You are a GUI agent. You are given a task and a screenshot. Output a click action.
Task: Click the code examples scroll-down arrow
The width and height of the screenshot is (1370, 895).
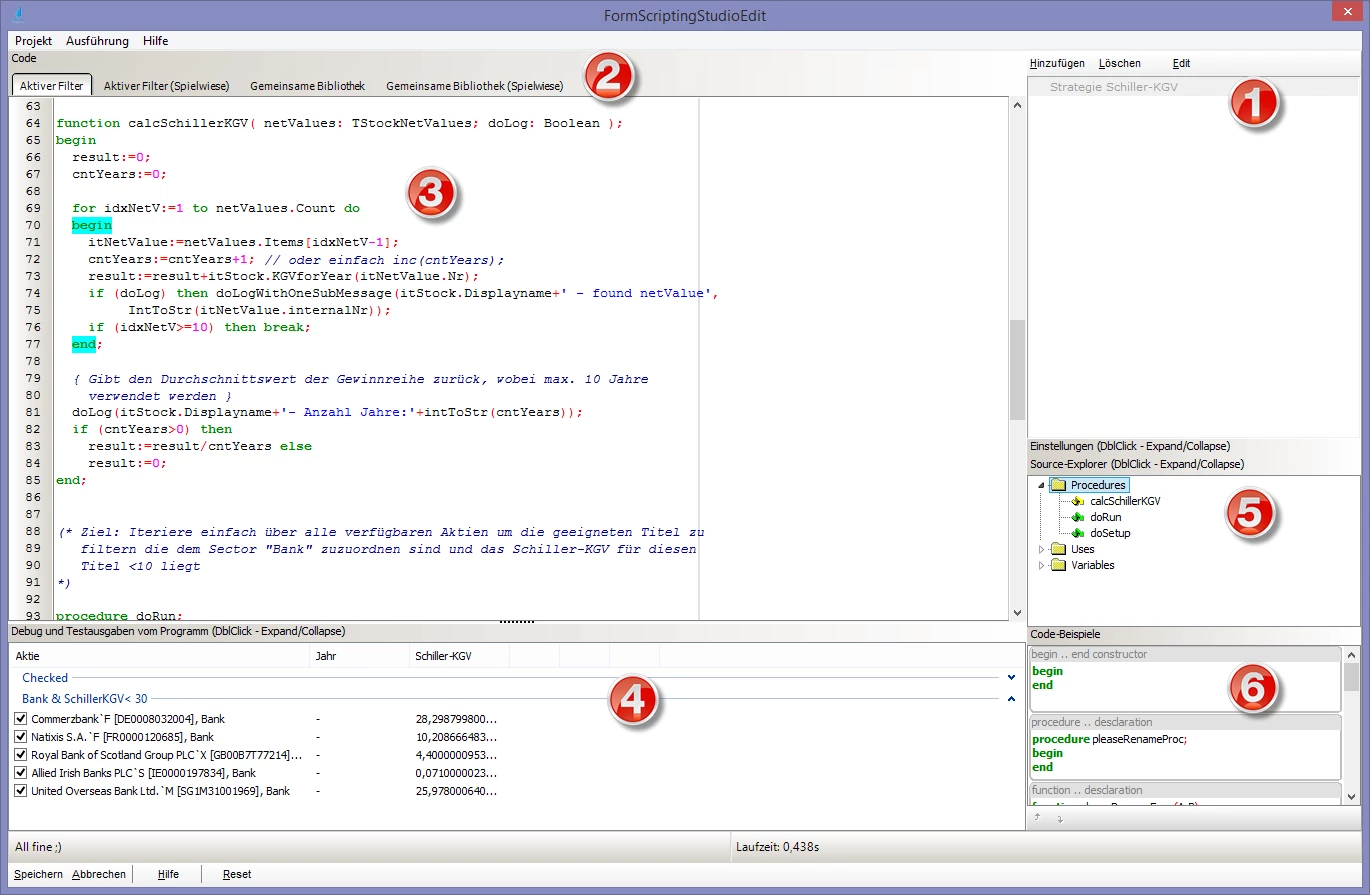click(1352, 797)
